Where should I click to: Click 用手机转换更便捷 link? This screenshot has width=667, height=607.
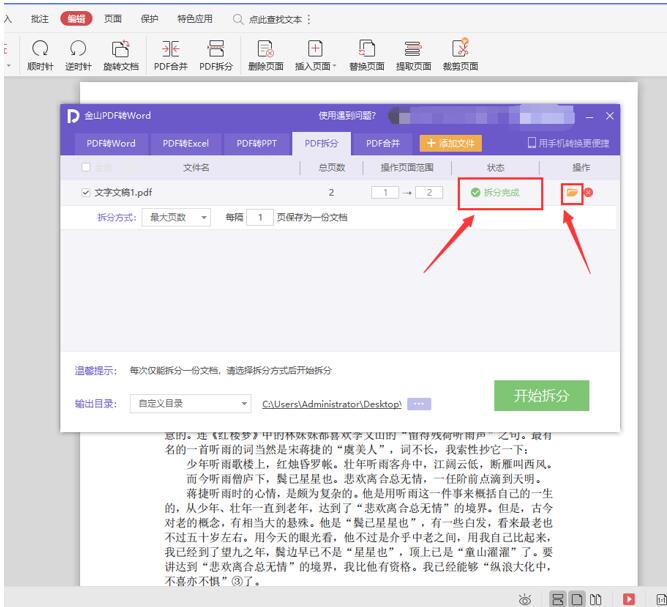pyautogui.click(x=569, y=143)
